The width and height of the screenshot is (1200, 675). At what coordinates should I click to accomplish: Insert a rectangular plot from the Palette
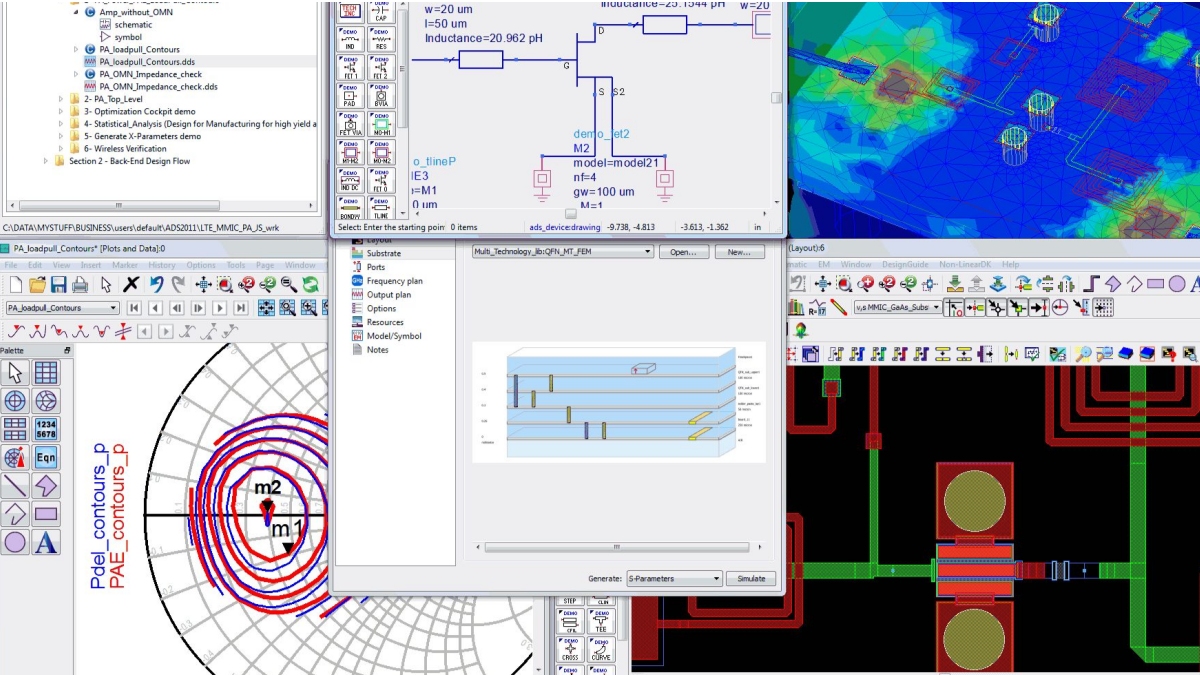[45, 373]
